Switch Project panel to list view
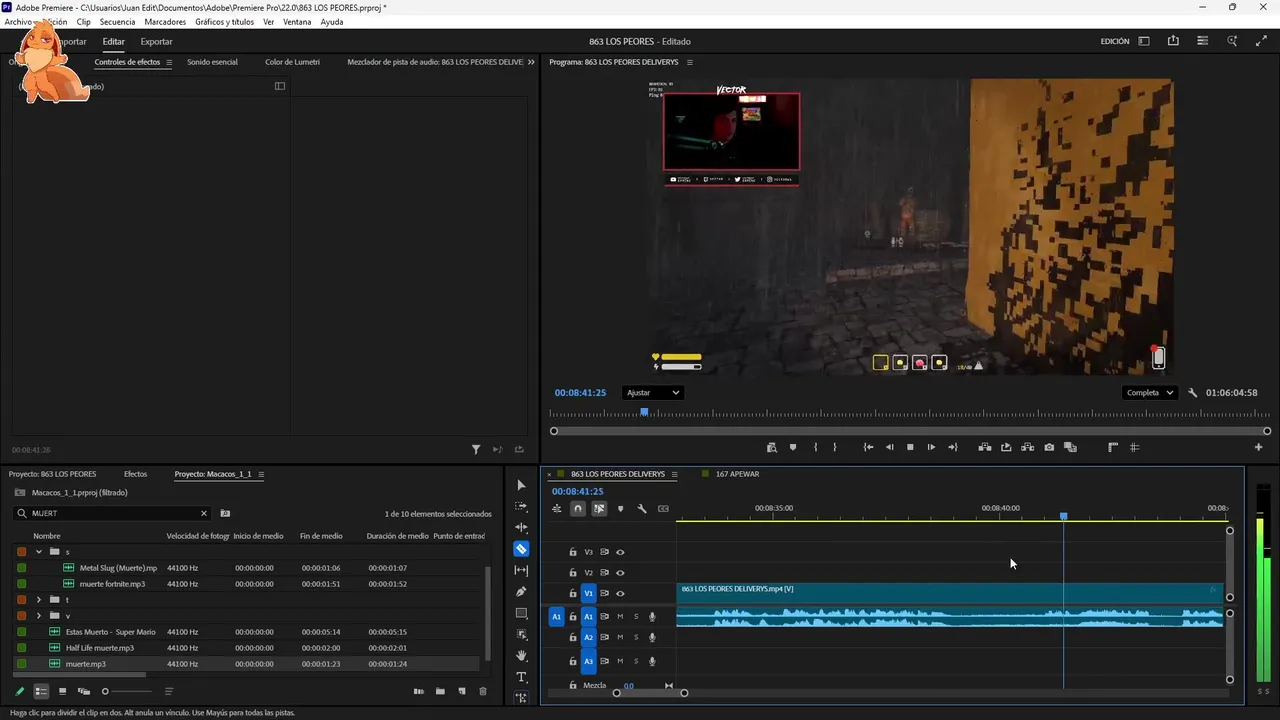This screenshot has width=1280, height=720. (x=41, y=691)
